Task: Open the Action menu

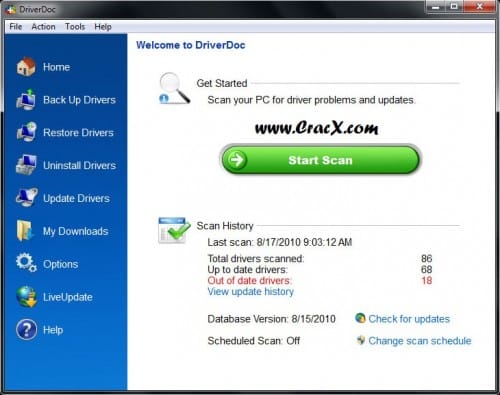Action: (x=43, y=27)
